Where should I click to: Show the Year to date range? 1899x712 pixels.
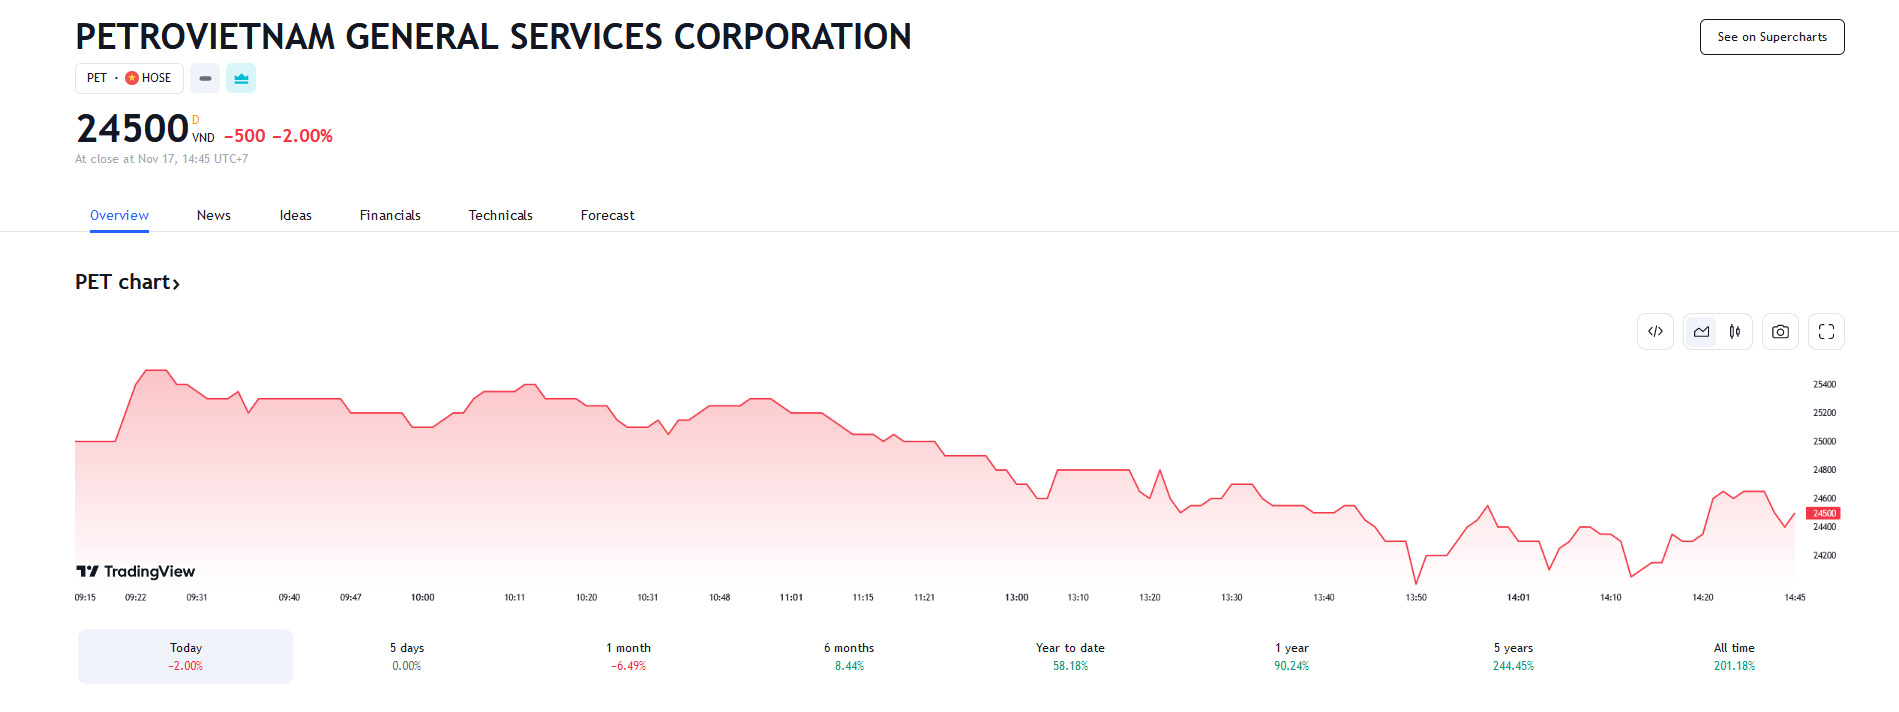click(x=1070, y=656)
